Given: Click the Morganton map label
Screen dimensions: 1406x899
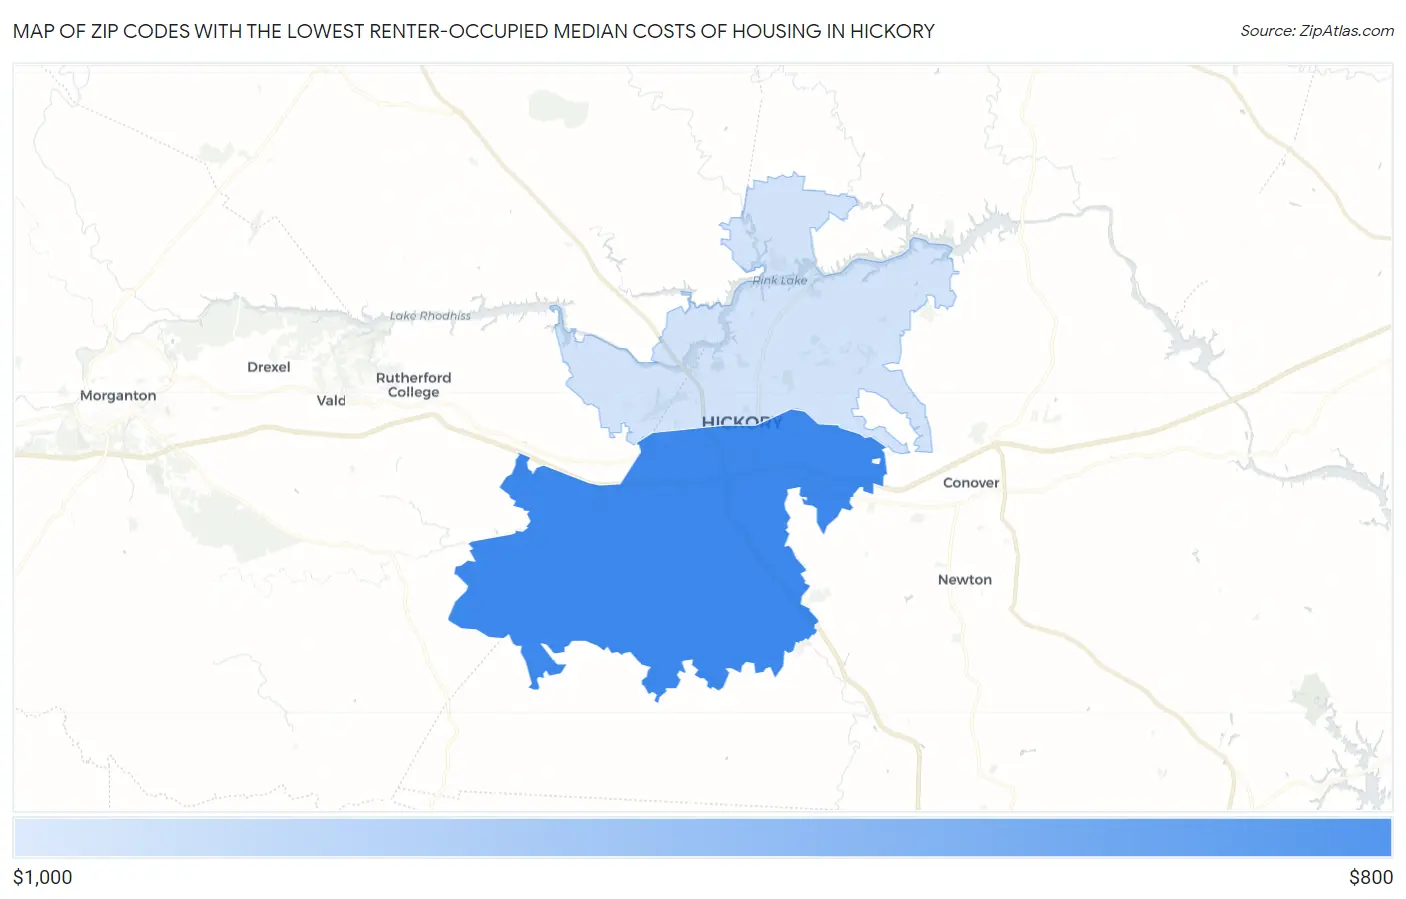Looking at the screenshot, I should tap(118, 396).
